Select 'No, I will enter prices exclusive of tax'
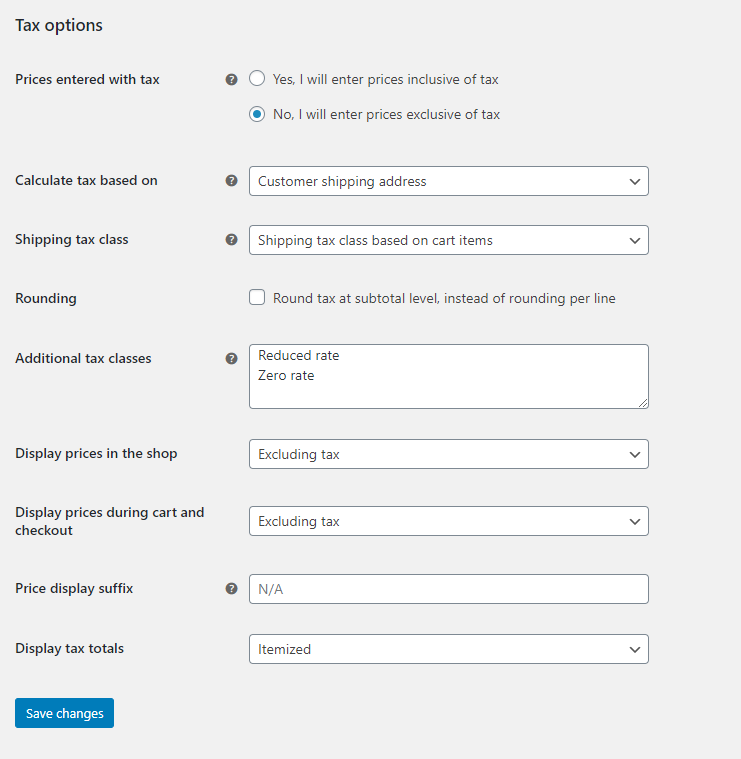 point(257,114)
